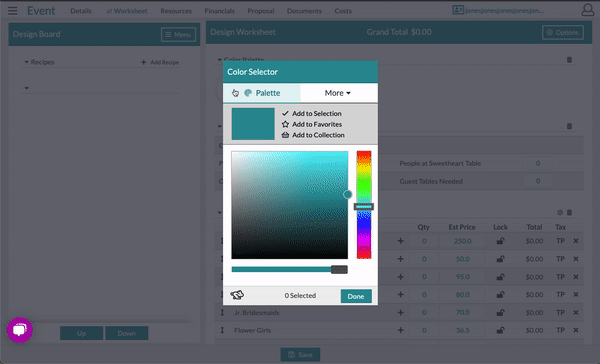Click the move handle on Jr. Bridesmaids row
The height and width of the screenshot is (364, 600).
(x=222, y=312)
